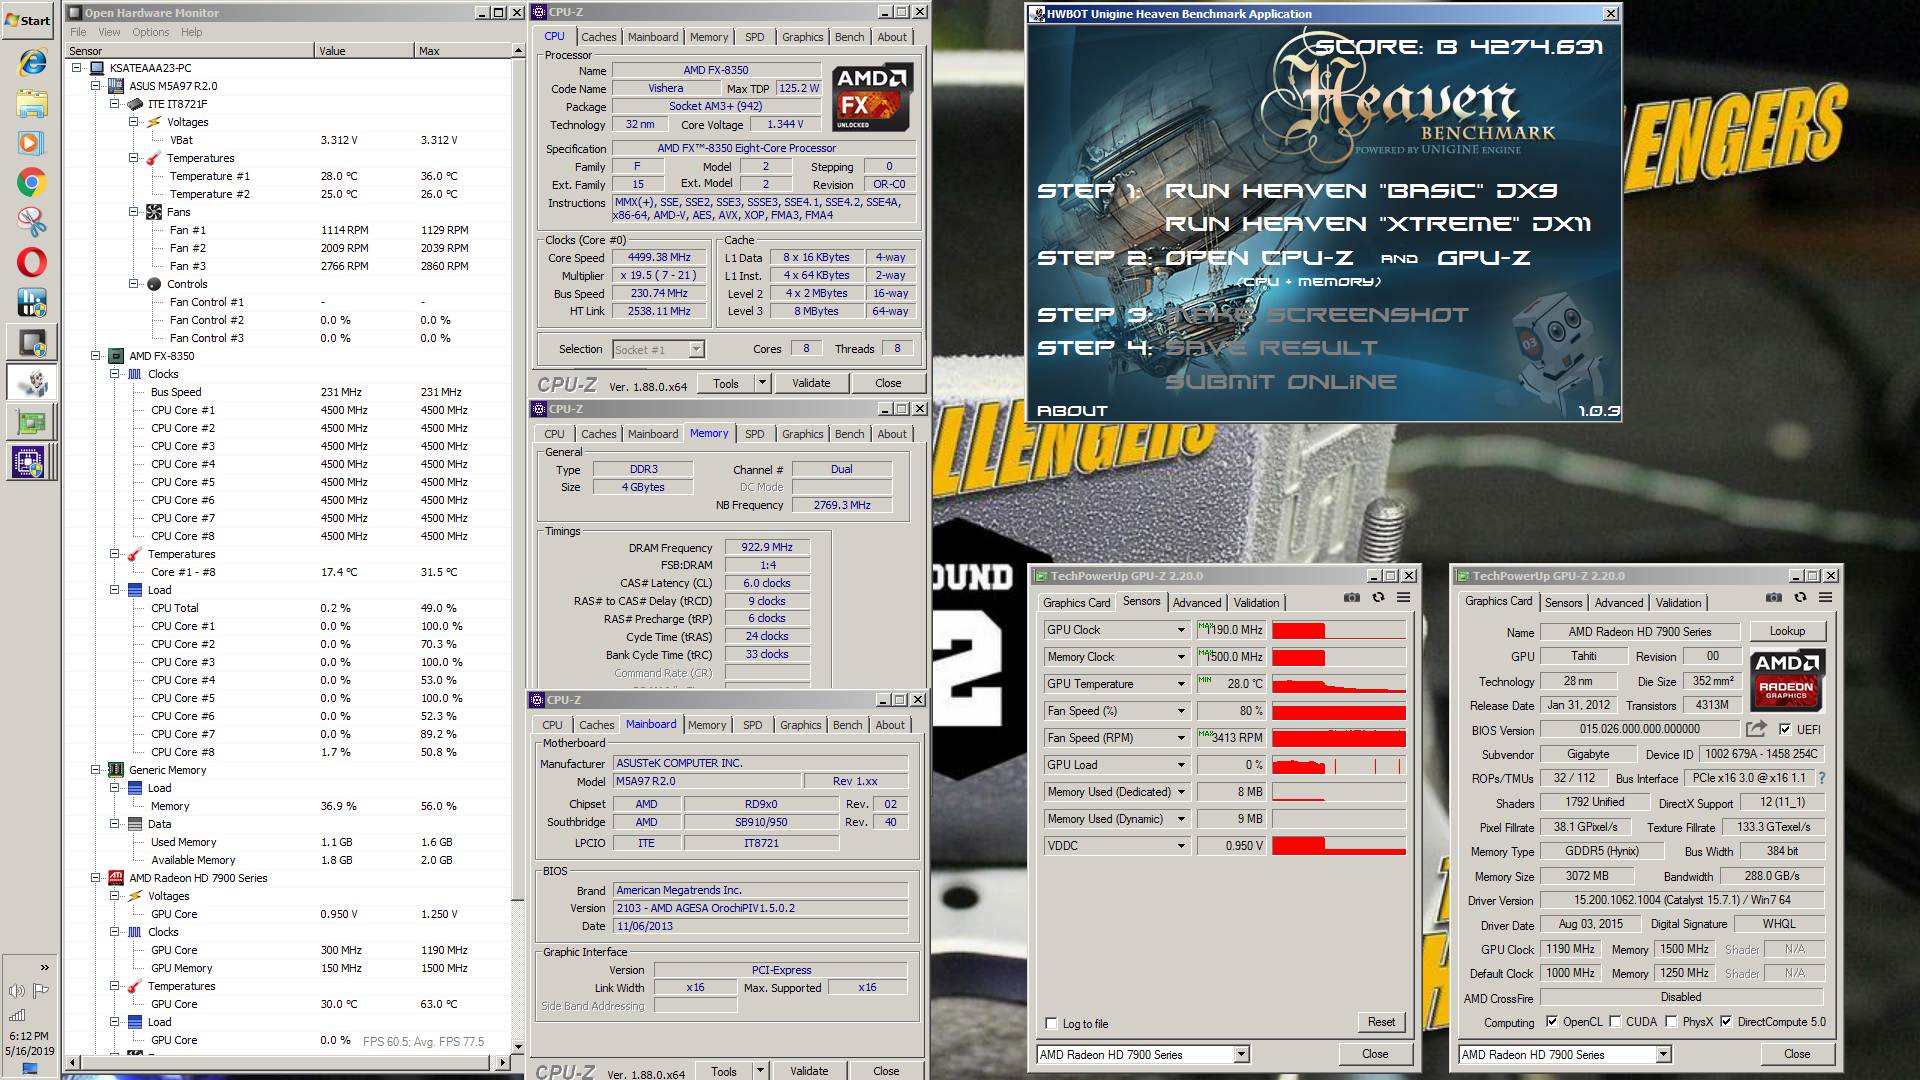Click the network signal tray icon

pyautogui.click(x=17, y=1015)
